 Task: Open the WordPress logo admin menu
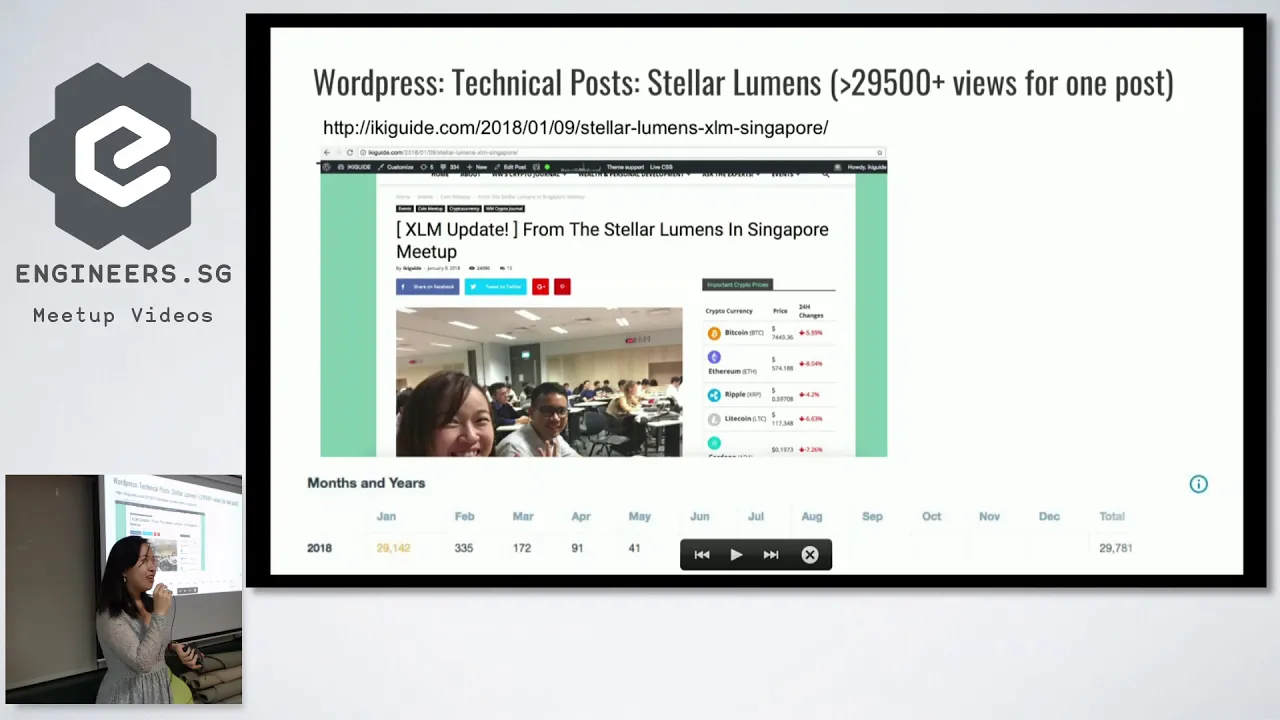[327, 167]
